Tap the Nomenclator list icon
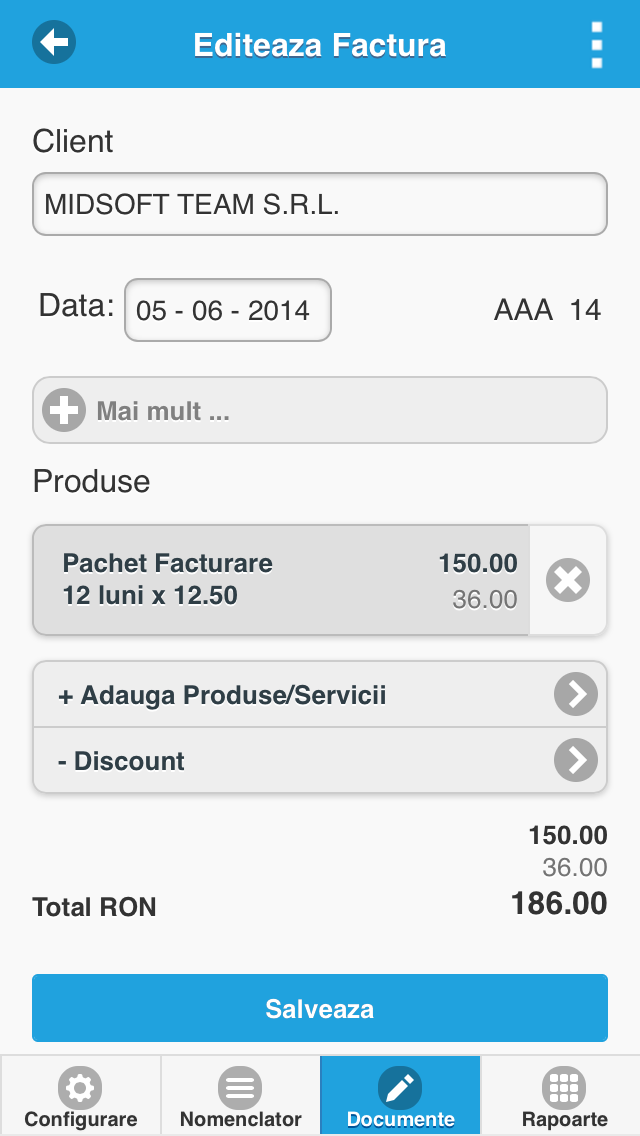Viewport: 640px width, 1136px height. 240,1087
